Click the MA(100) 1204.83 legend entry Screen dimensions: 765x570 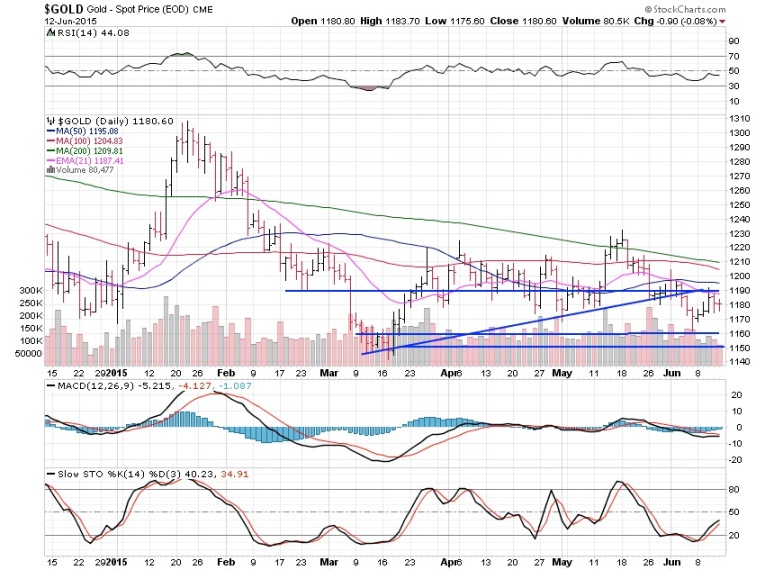[x=85, y=141]
